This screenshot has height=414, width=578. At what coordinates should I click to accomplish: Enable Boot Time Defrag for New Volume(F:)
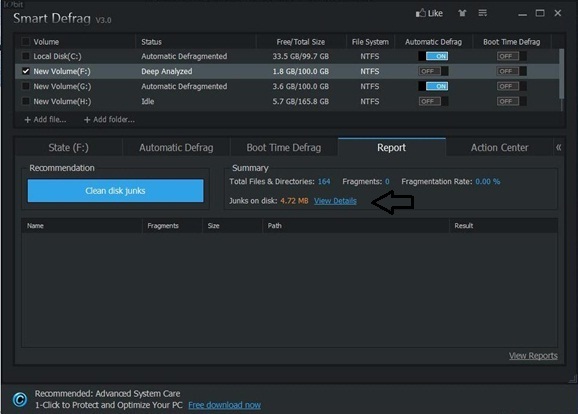(511, 71)
